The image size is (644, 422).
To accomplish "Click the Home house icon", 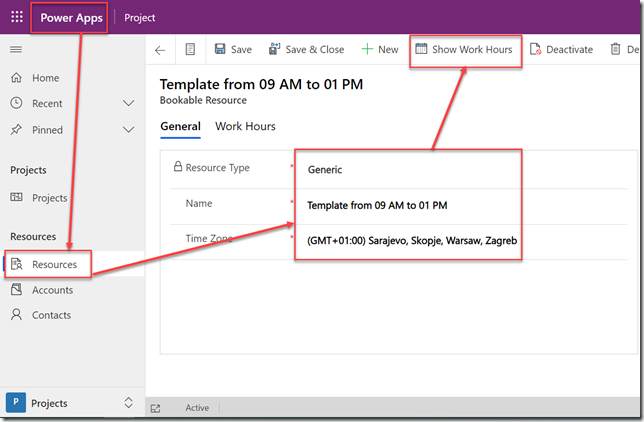I will [x=16, y=77].
